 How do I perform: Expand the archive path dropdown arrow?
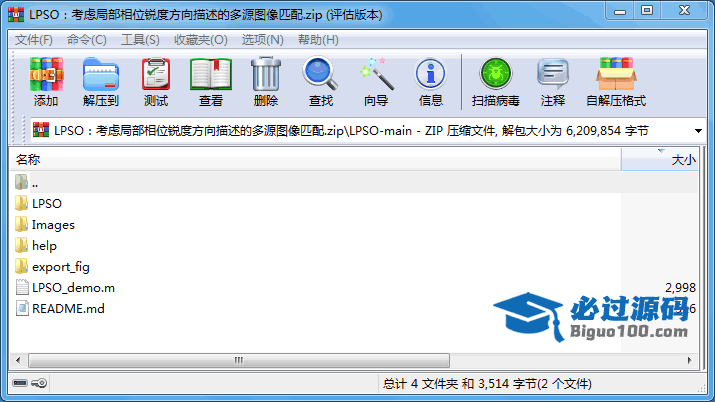[698, 131]
